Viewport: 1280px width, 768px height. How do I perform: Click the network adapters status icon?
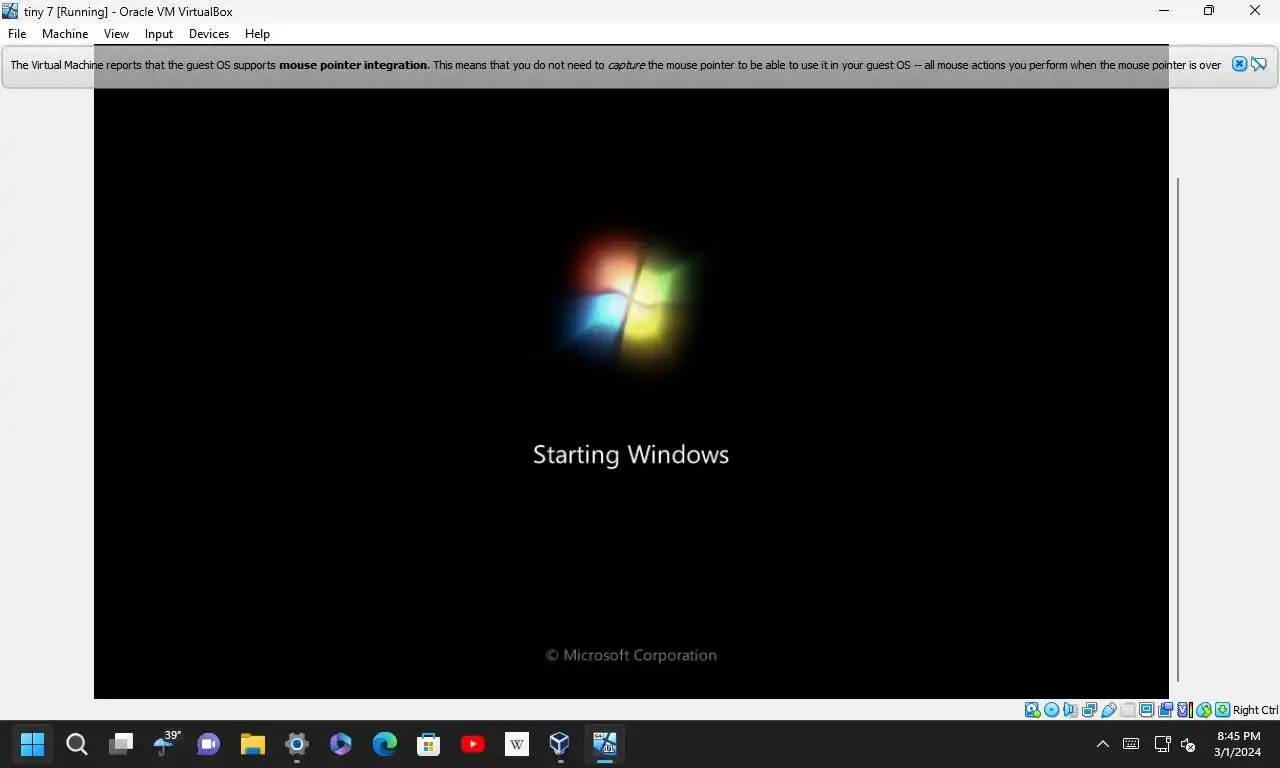pos(1089,710)
